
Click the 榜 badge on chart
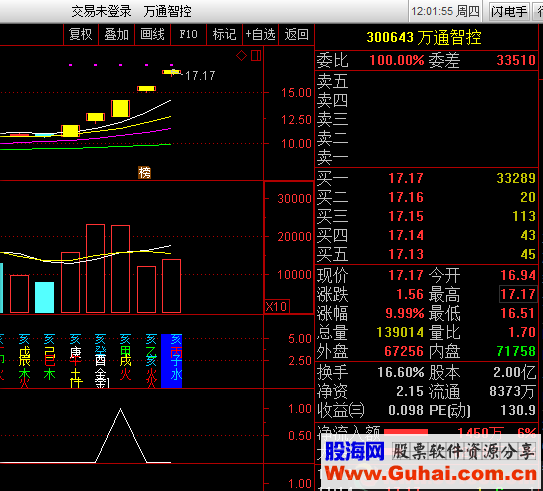144,172
